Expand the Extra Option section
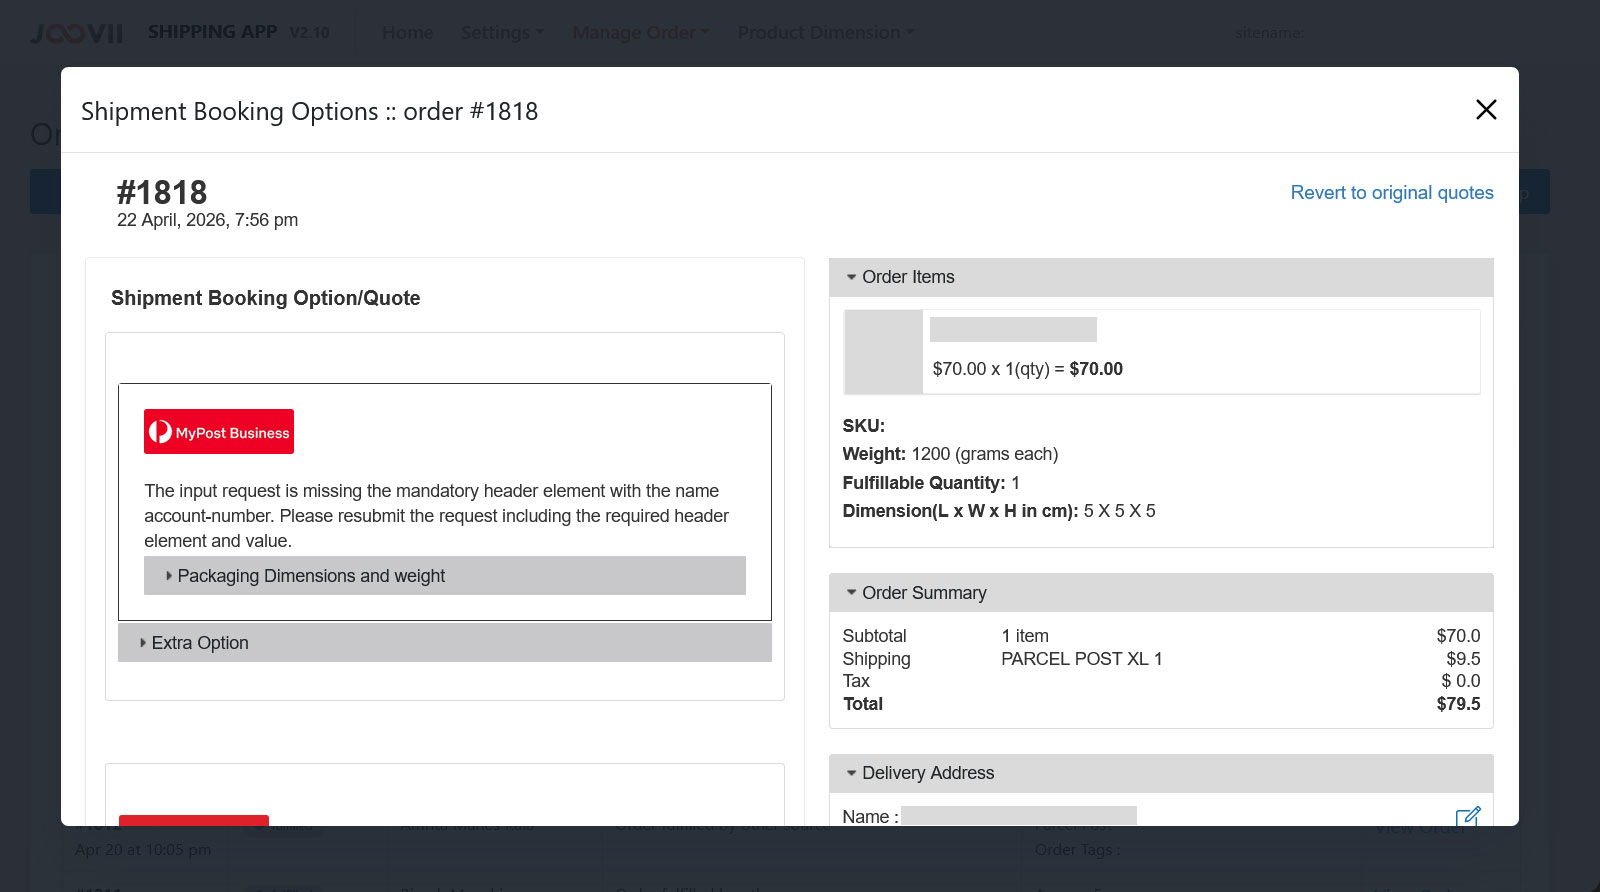The width and height of the screenshot is (1600, 892). [445, 643]
